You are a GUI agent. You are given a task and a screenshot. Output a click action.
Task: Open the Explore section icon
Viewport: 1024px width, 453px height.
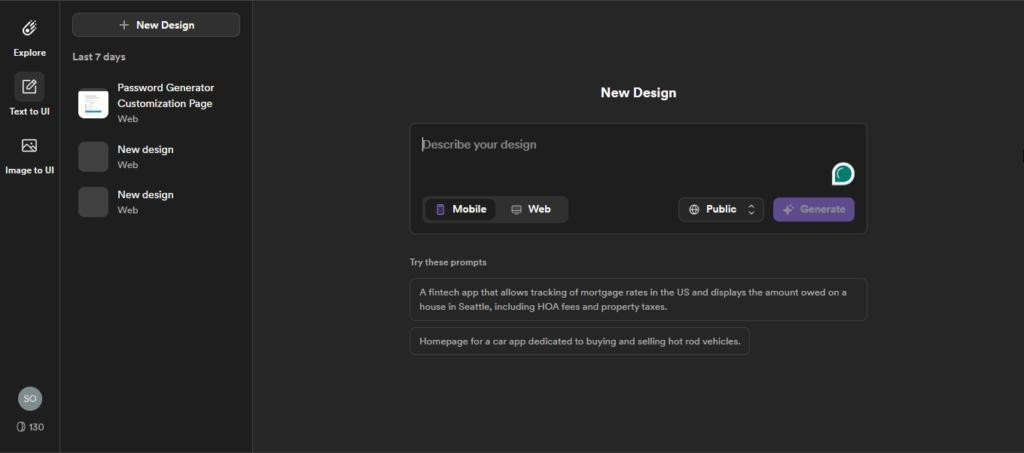29,28
